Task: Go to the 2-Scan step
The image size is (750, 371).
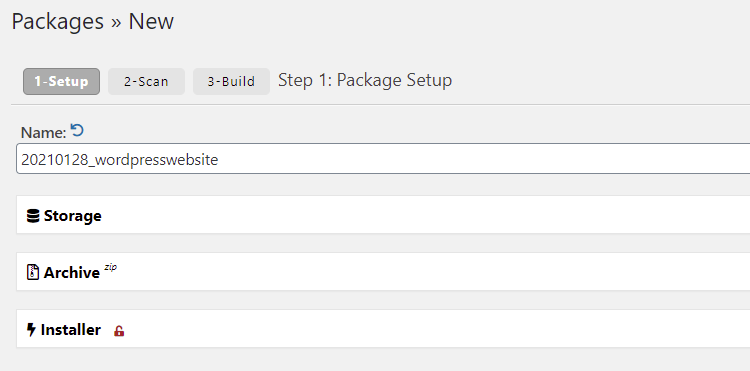Action: pos(146,81)
